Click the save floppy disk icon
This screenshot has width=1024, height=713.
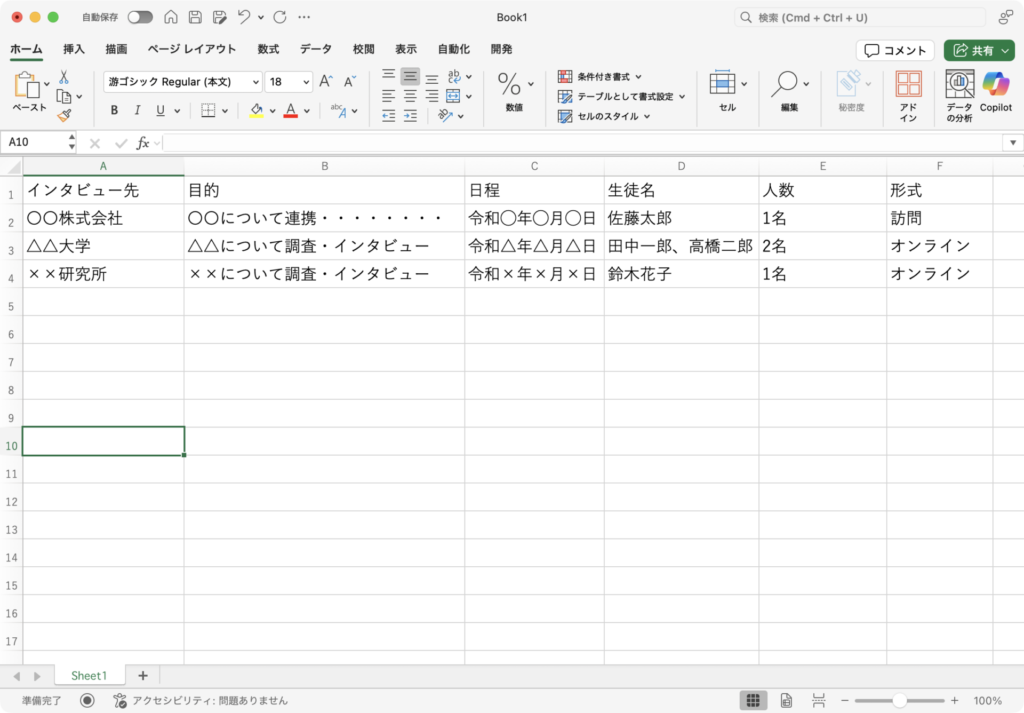195,18
